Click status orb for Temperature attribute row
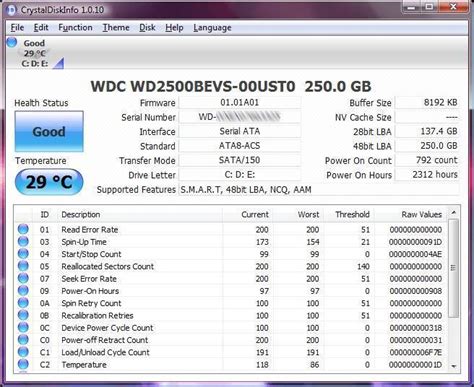 [x=23, y=364]
